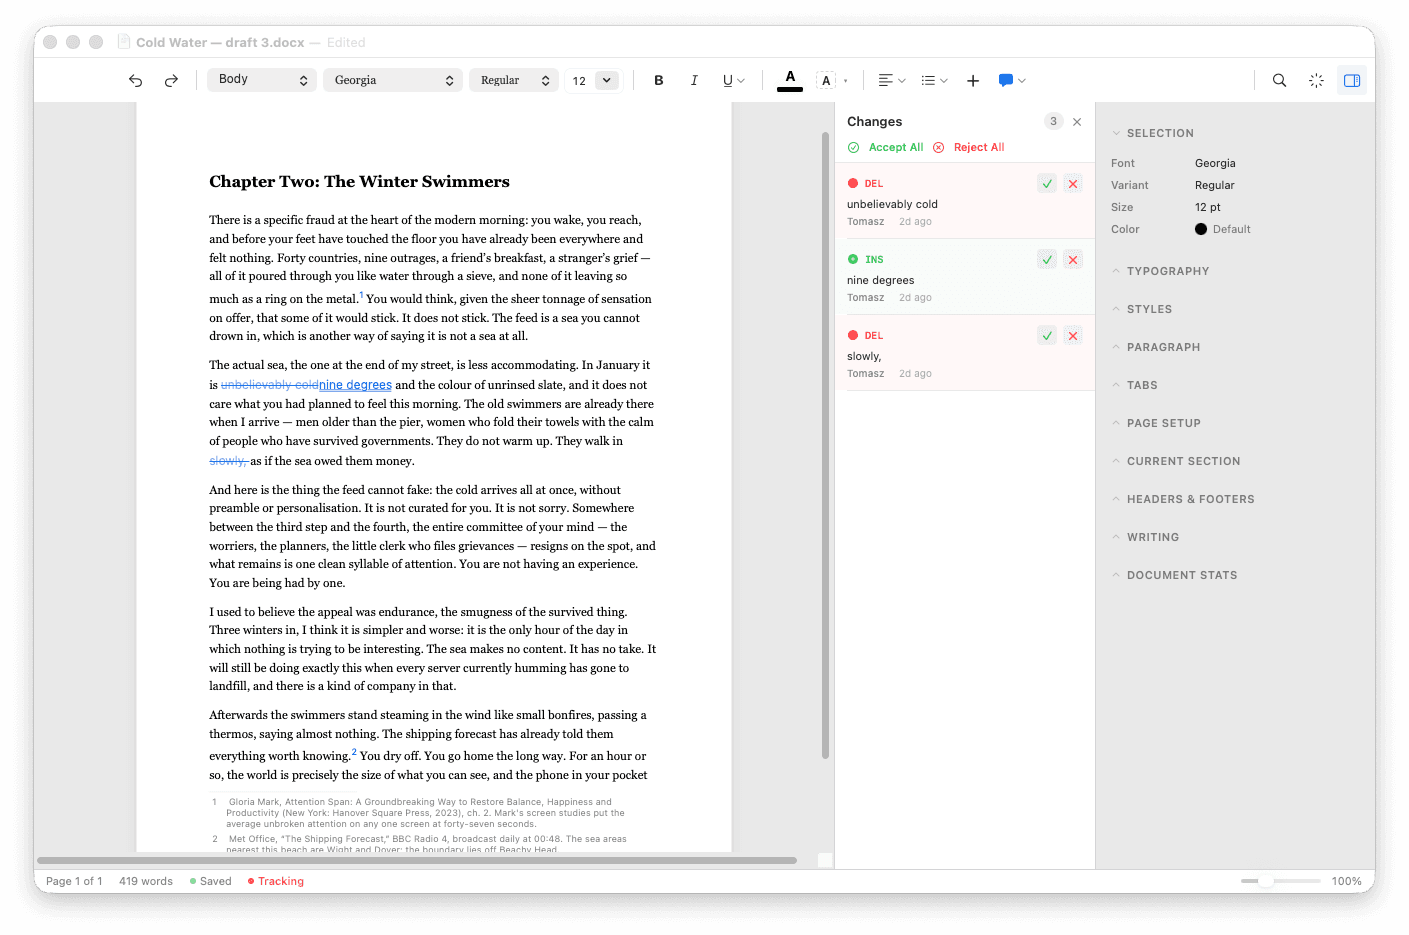
Task: Collapse the Selection section
Action: pos(1153,133)
